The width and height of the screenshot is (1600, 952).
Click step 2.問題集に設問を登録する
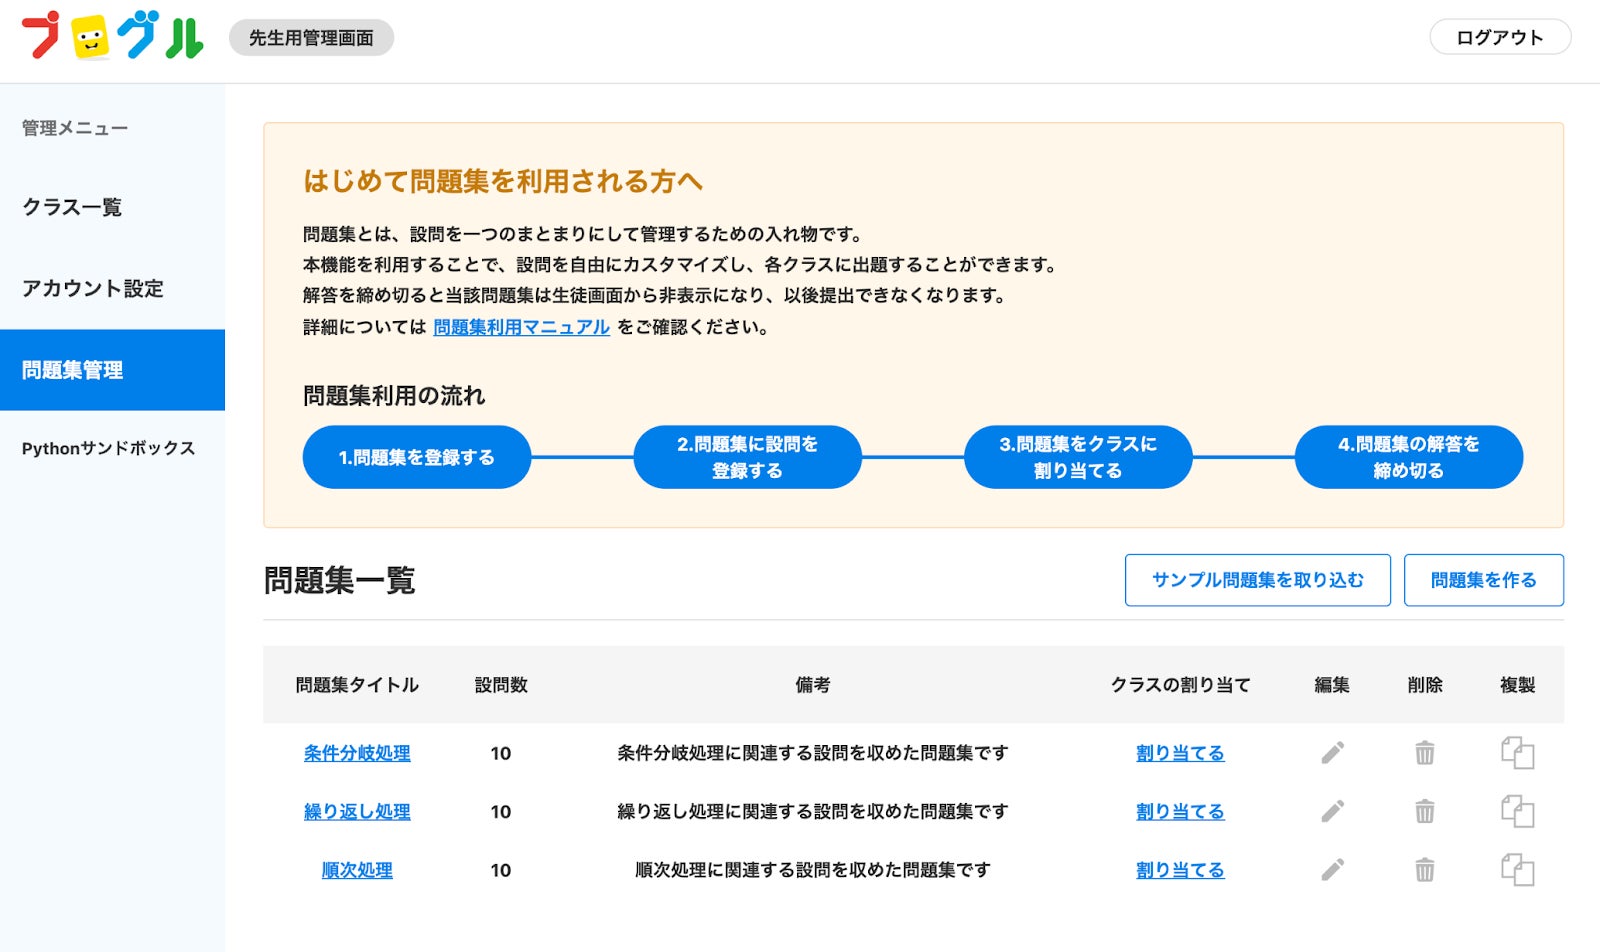tap(747, 457)
